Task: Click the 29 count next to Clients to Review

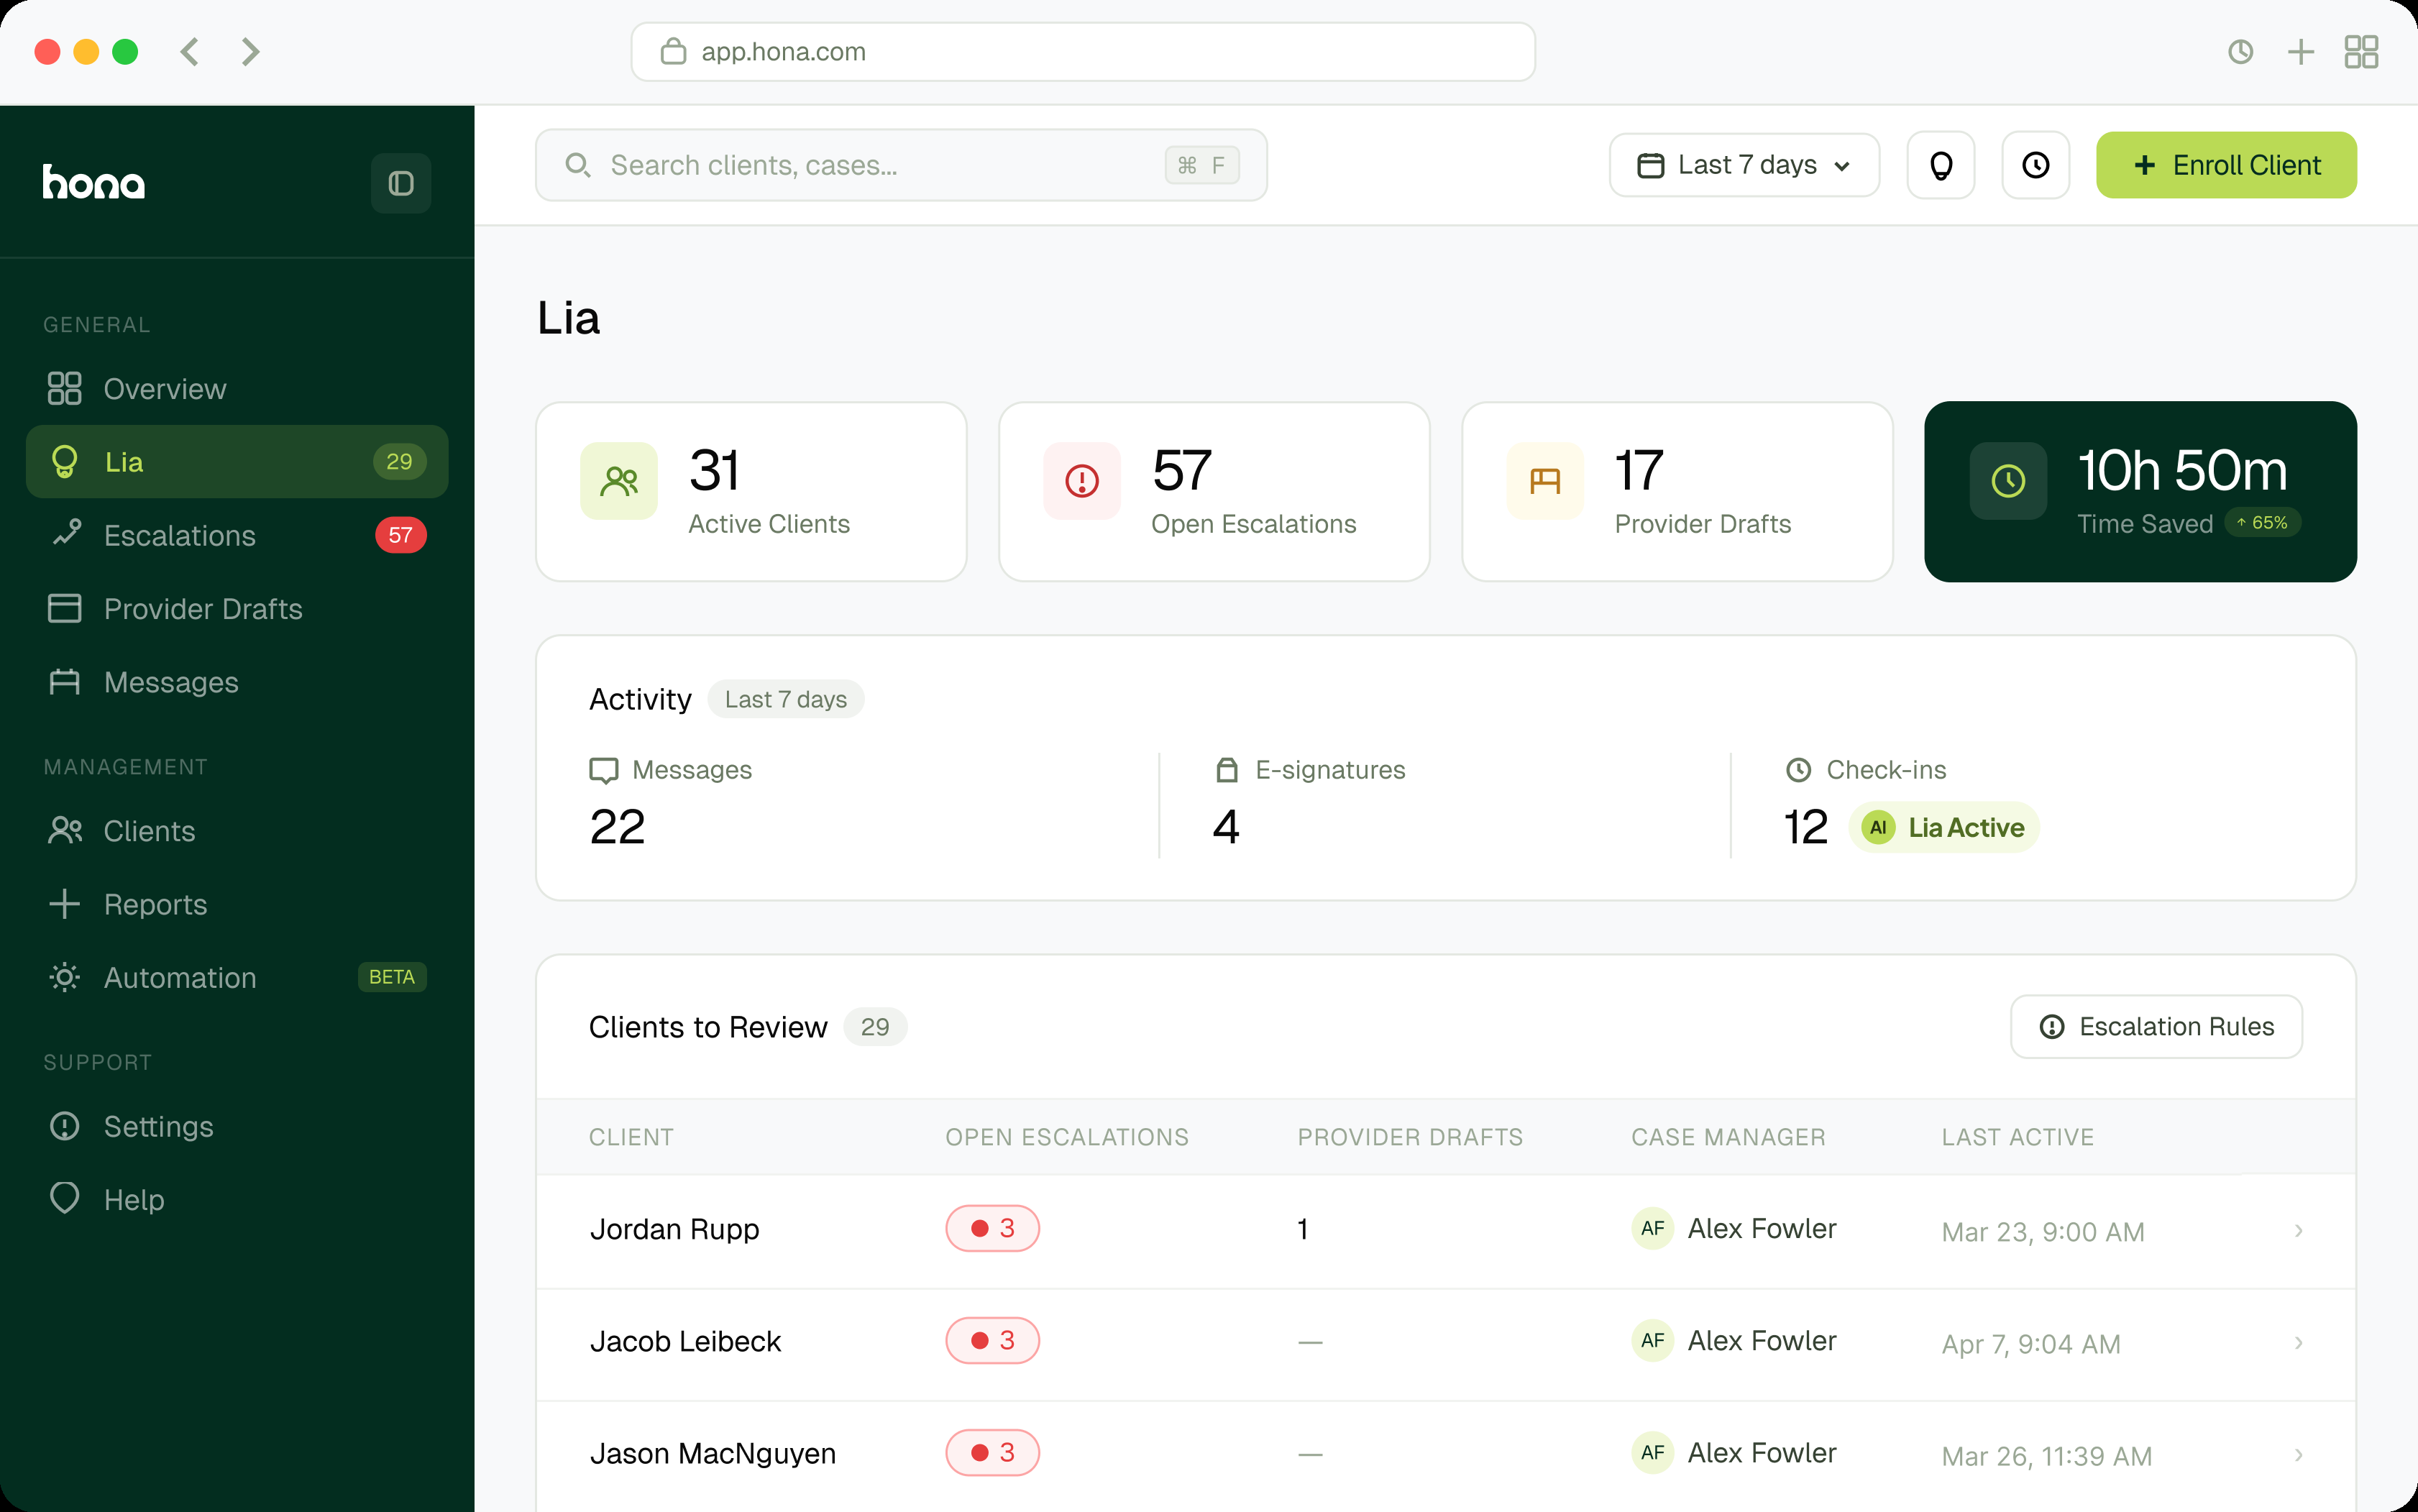Action: click(x=875, y=1027)
